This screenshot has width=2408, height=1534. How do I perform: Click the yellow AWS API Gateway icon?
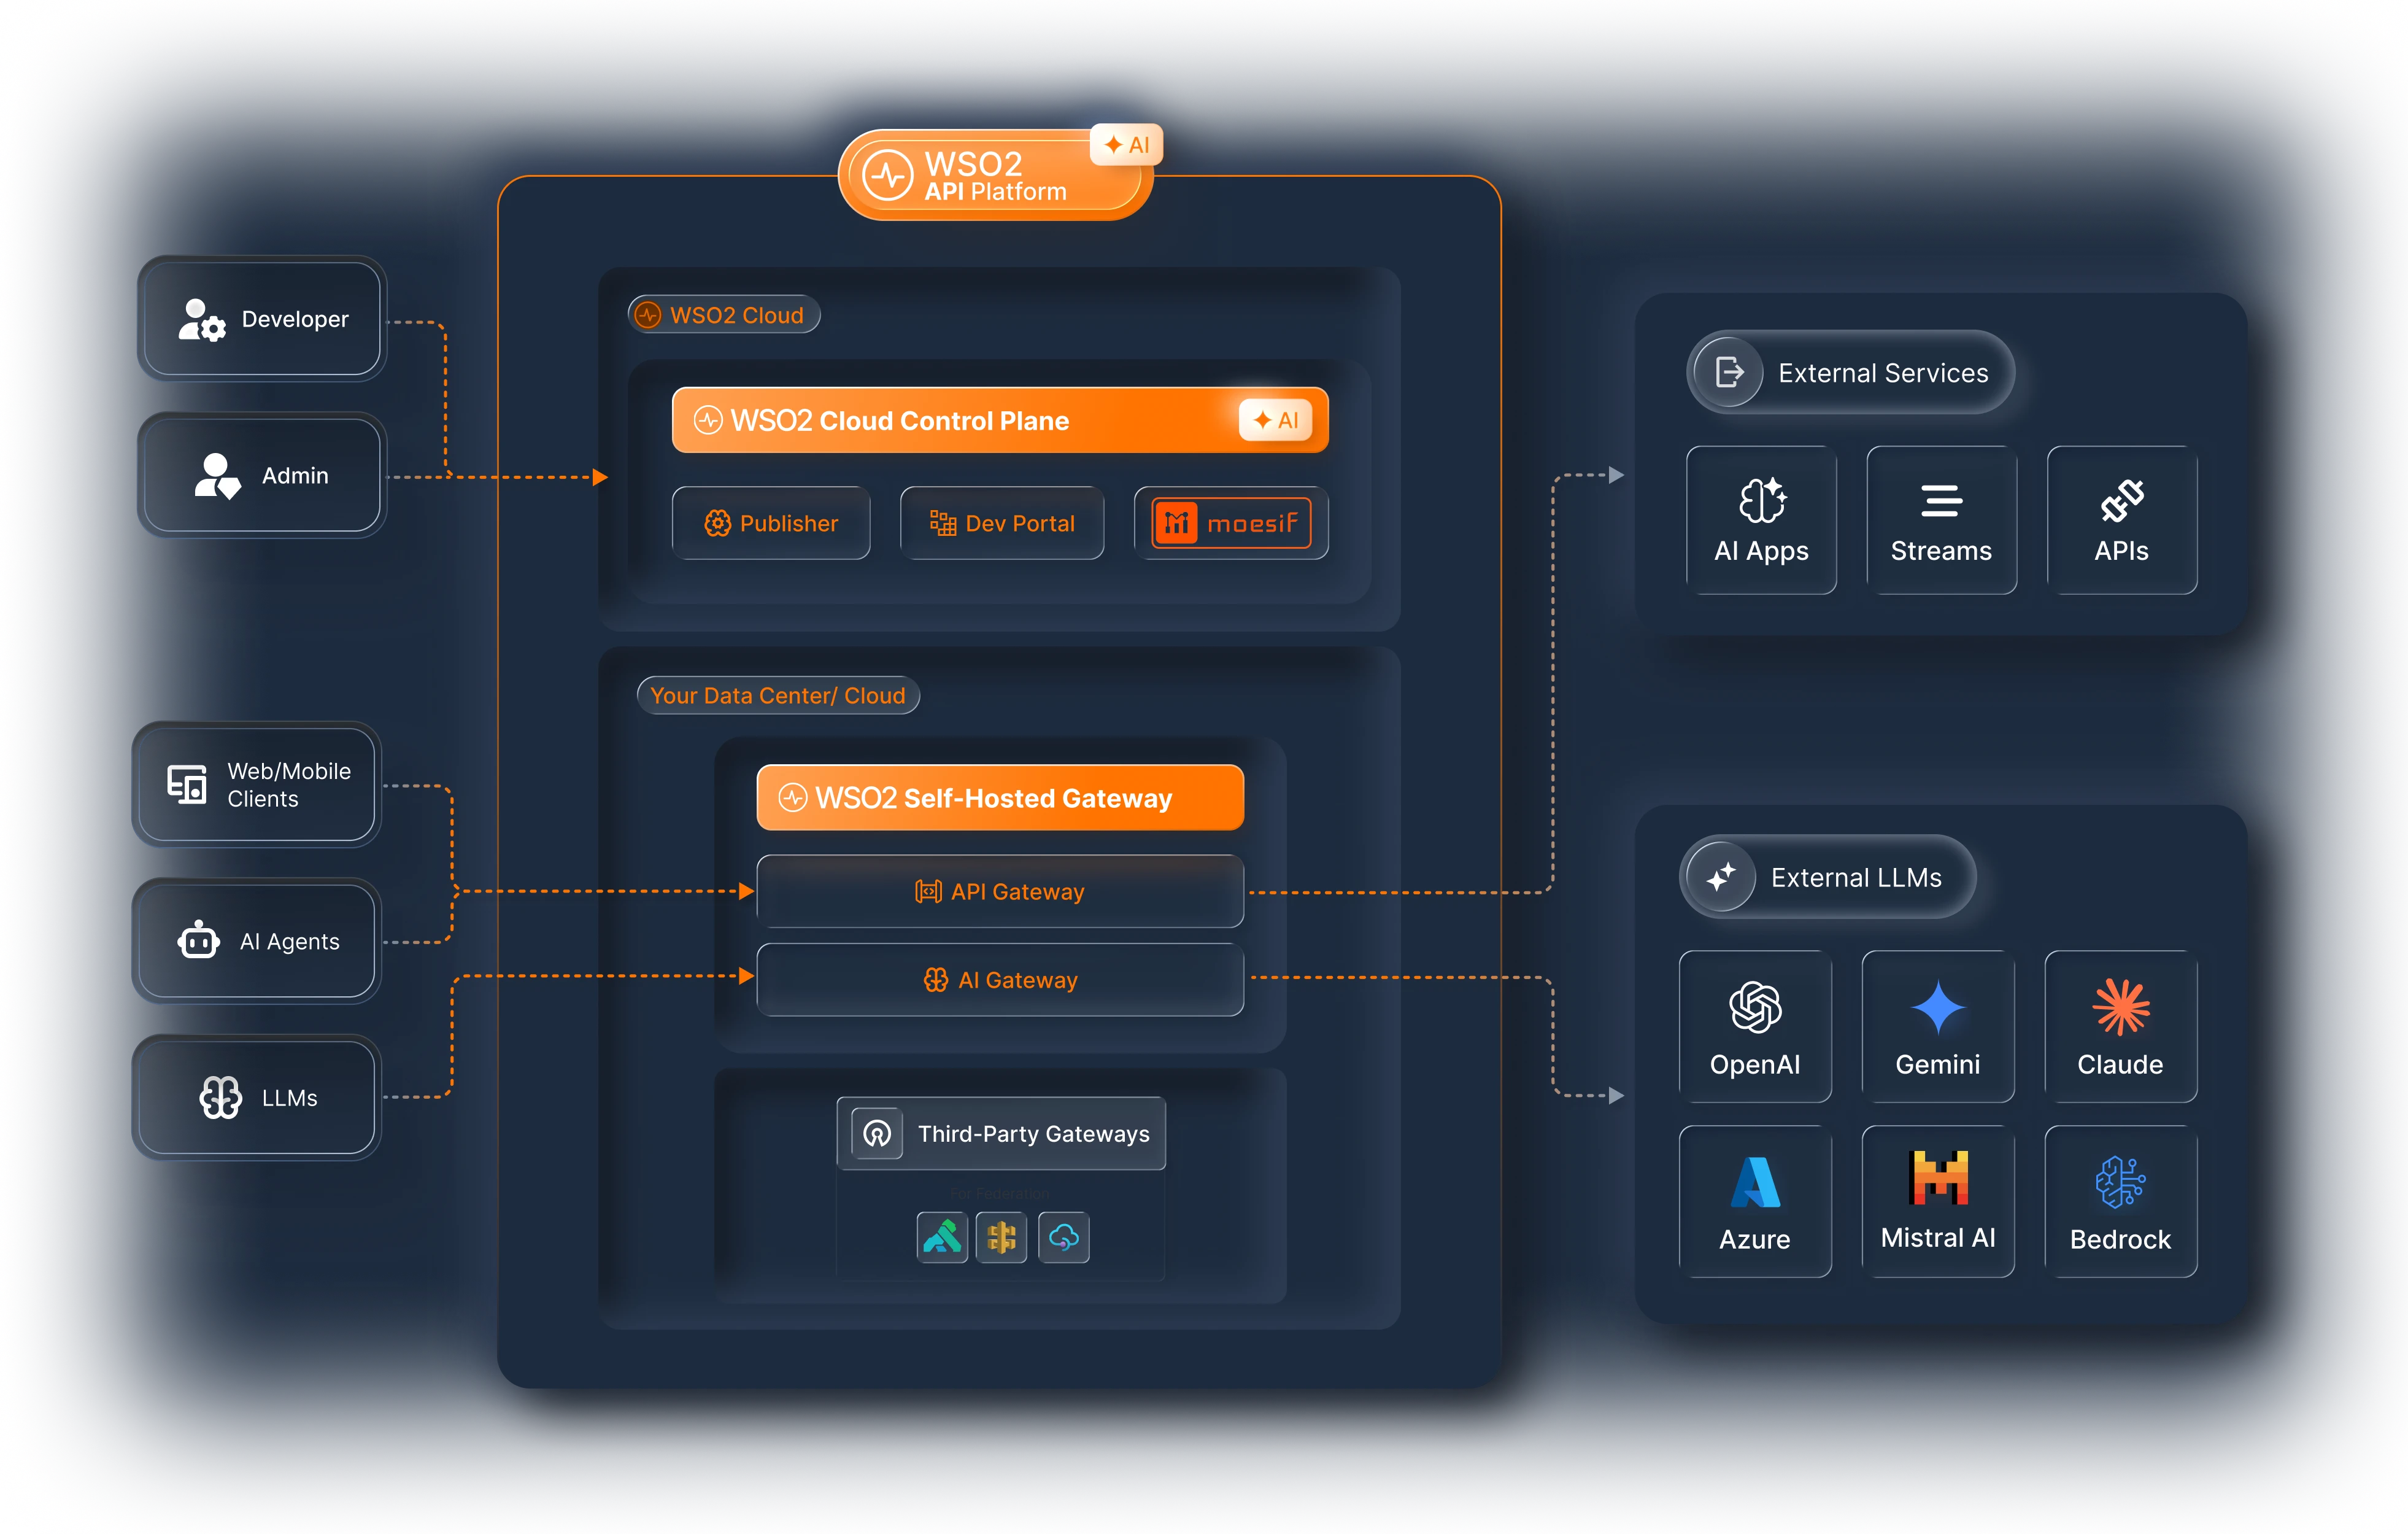pyautogui.click(x=1001, y=1238)
